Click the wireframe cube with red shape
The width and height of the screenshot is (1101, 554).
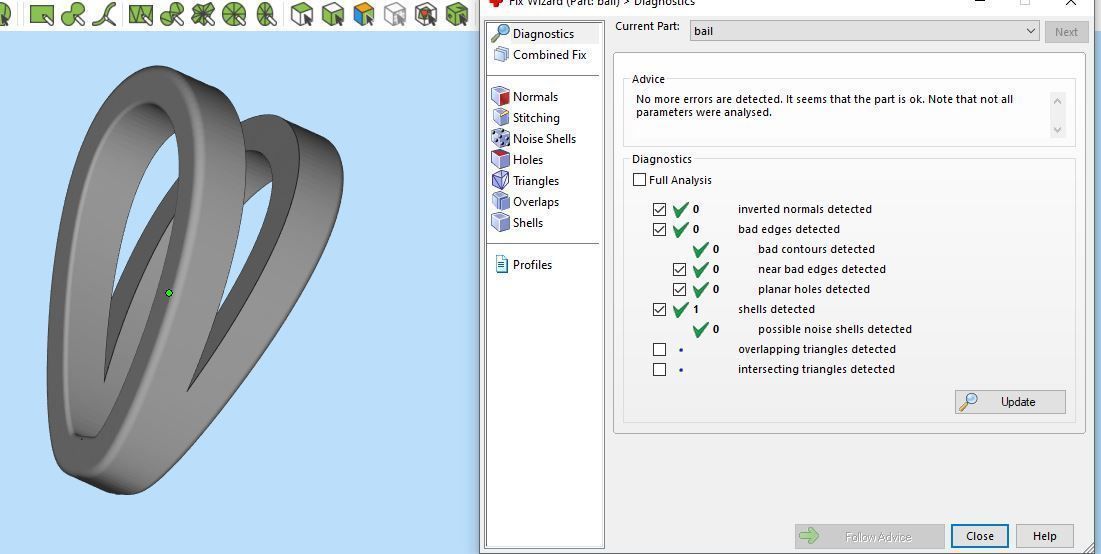pyautogui.click(x=426, y=14)
